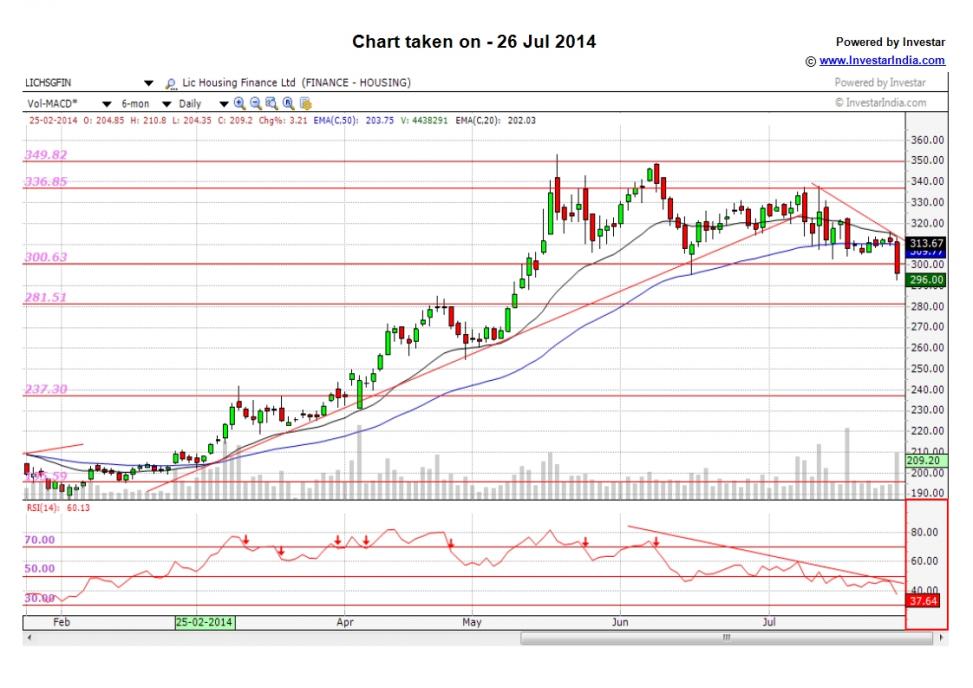Click the horizontal scrollbar right arrow

tap(942, 638)
